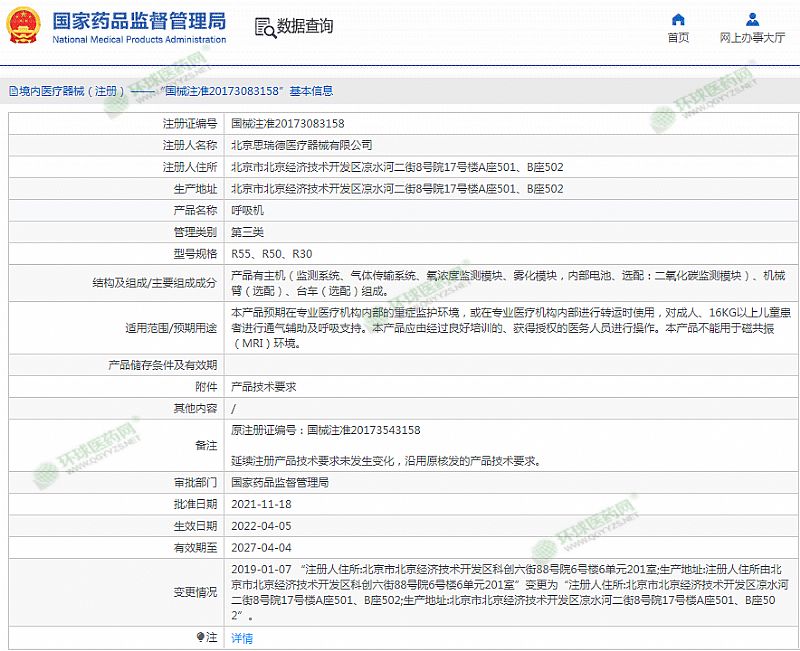Click the registrant name 北京思瑞德医疗器械有限公司
Image resolution: width=800 pixels, height=651 pixels.
(x=301, y=145)
